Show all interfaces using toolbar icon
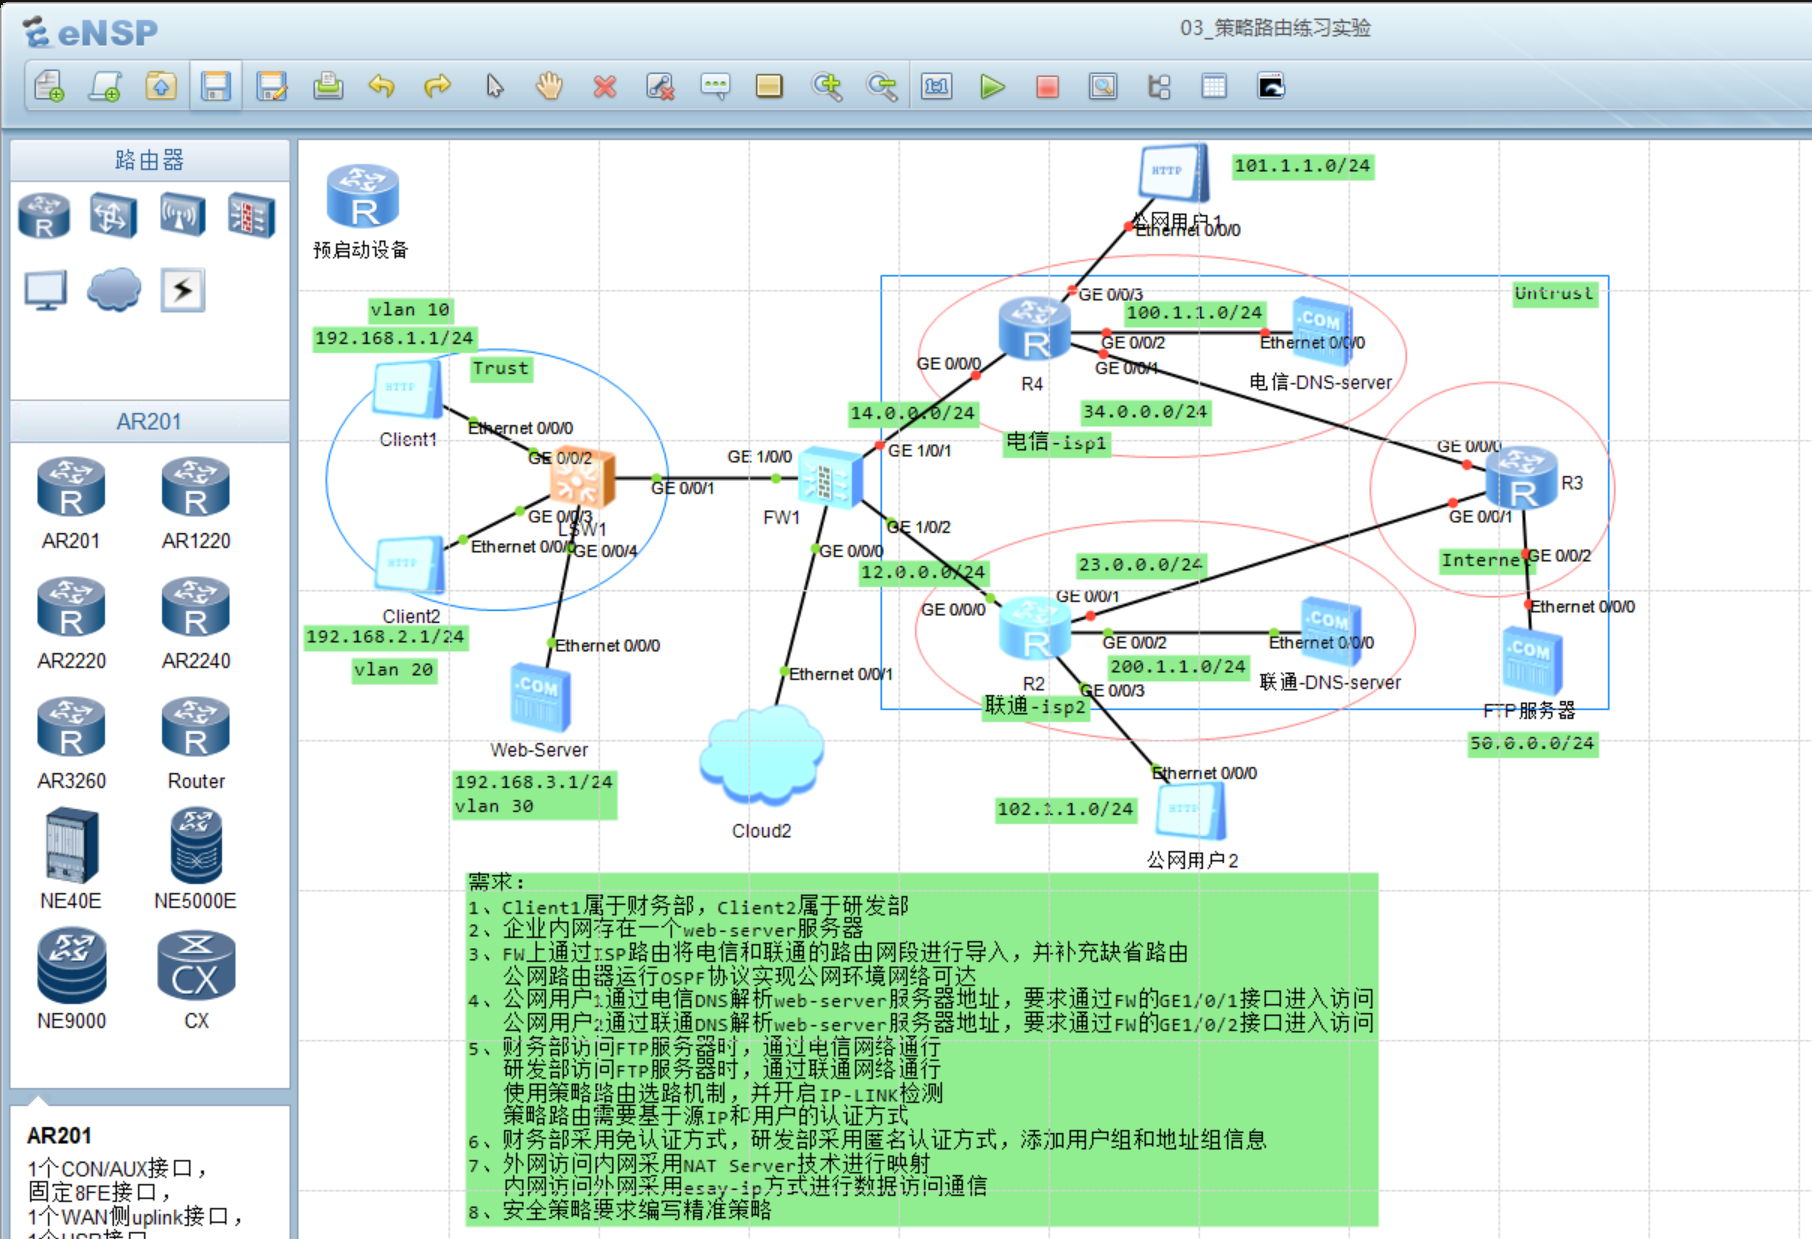Image resolution: width=1812 pixels, height=1239 pixels. 1159,87
